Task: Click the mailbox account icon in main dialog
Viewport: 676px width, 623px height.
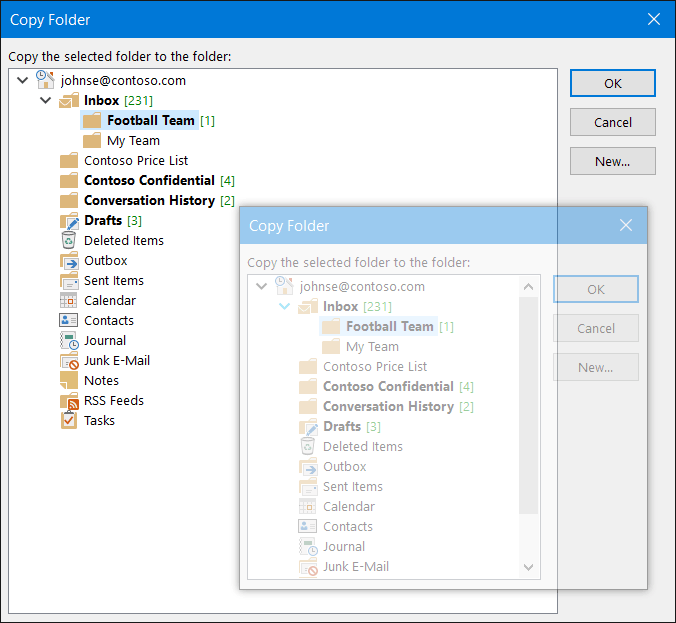Action: click(x=45, y=80)
